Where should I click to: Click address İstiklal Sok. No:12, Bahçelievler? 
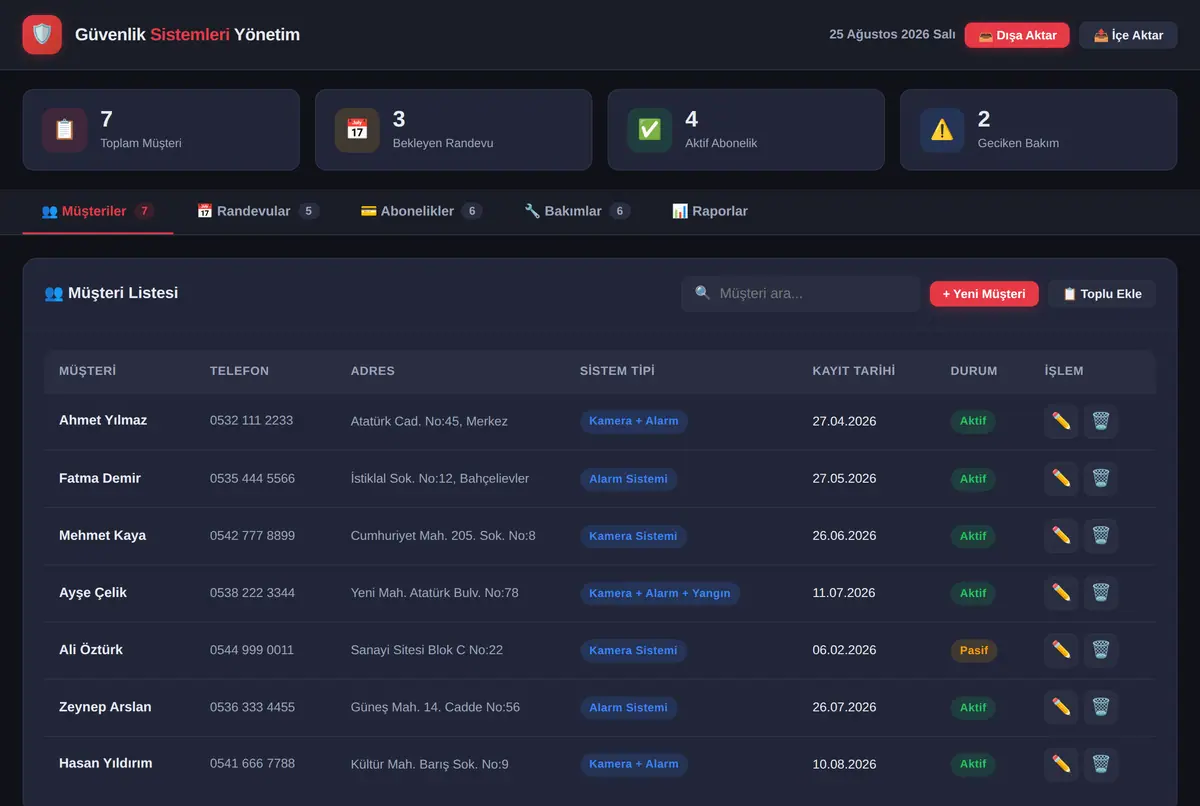(x=440, y=478)
